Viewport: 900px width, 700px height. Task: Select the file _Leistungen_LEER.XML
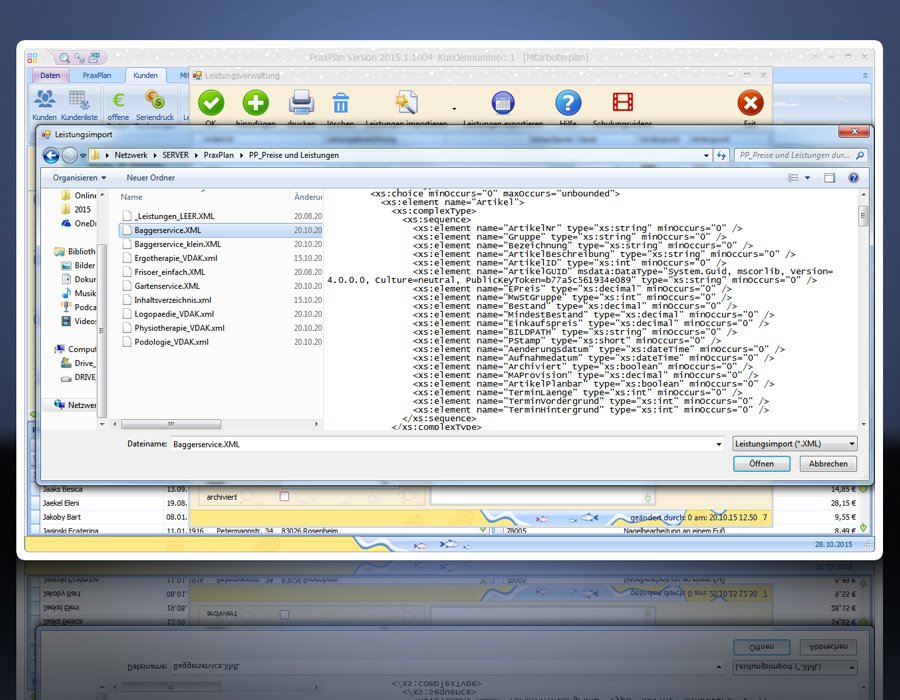[x=174, y=216]
